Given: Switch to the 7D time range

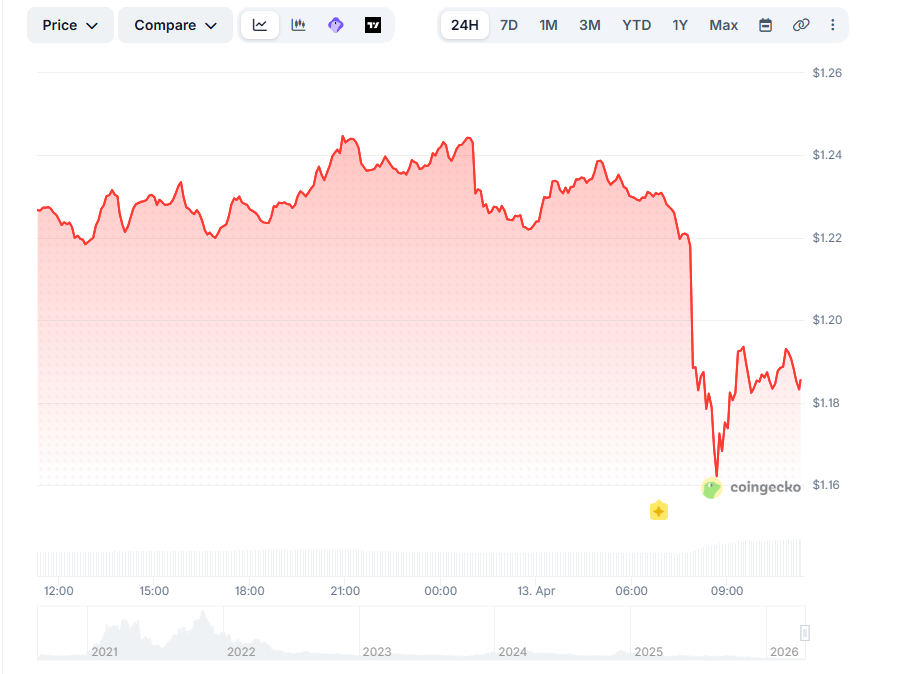Looking at the screenshot, I should (509, 25).
